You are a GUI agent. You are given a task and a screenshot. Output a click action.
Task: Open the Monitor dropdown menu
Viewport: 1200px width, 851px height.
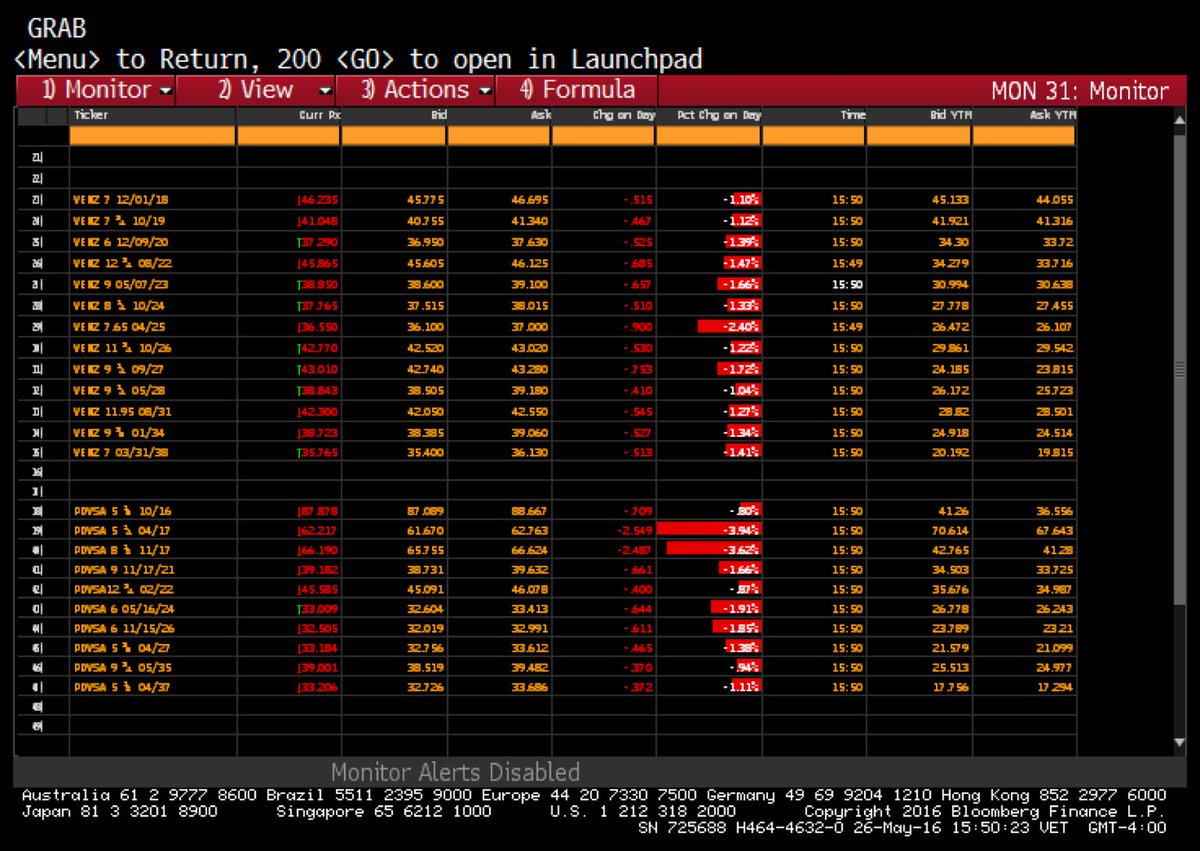pos(95,90)
